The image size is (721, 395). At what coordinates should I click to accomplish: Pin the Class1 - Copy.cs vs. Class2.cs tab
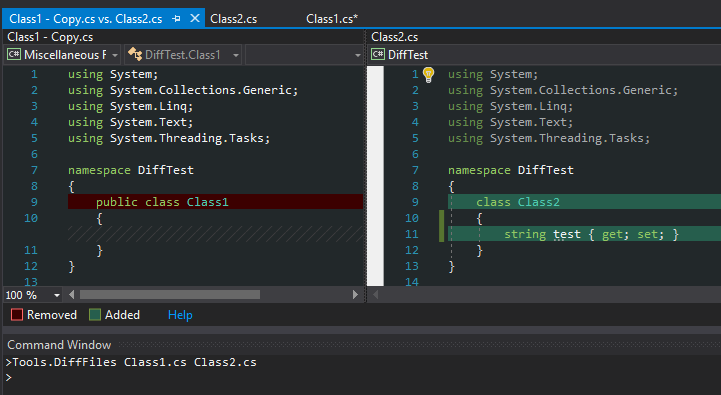[177, 19]
